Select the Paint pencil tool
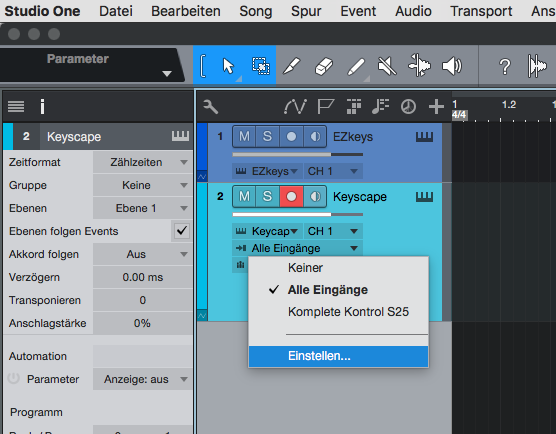Viewport: 556px width, 434px height. 356,66
